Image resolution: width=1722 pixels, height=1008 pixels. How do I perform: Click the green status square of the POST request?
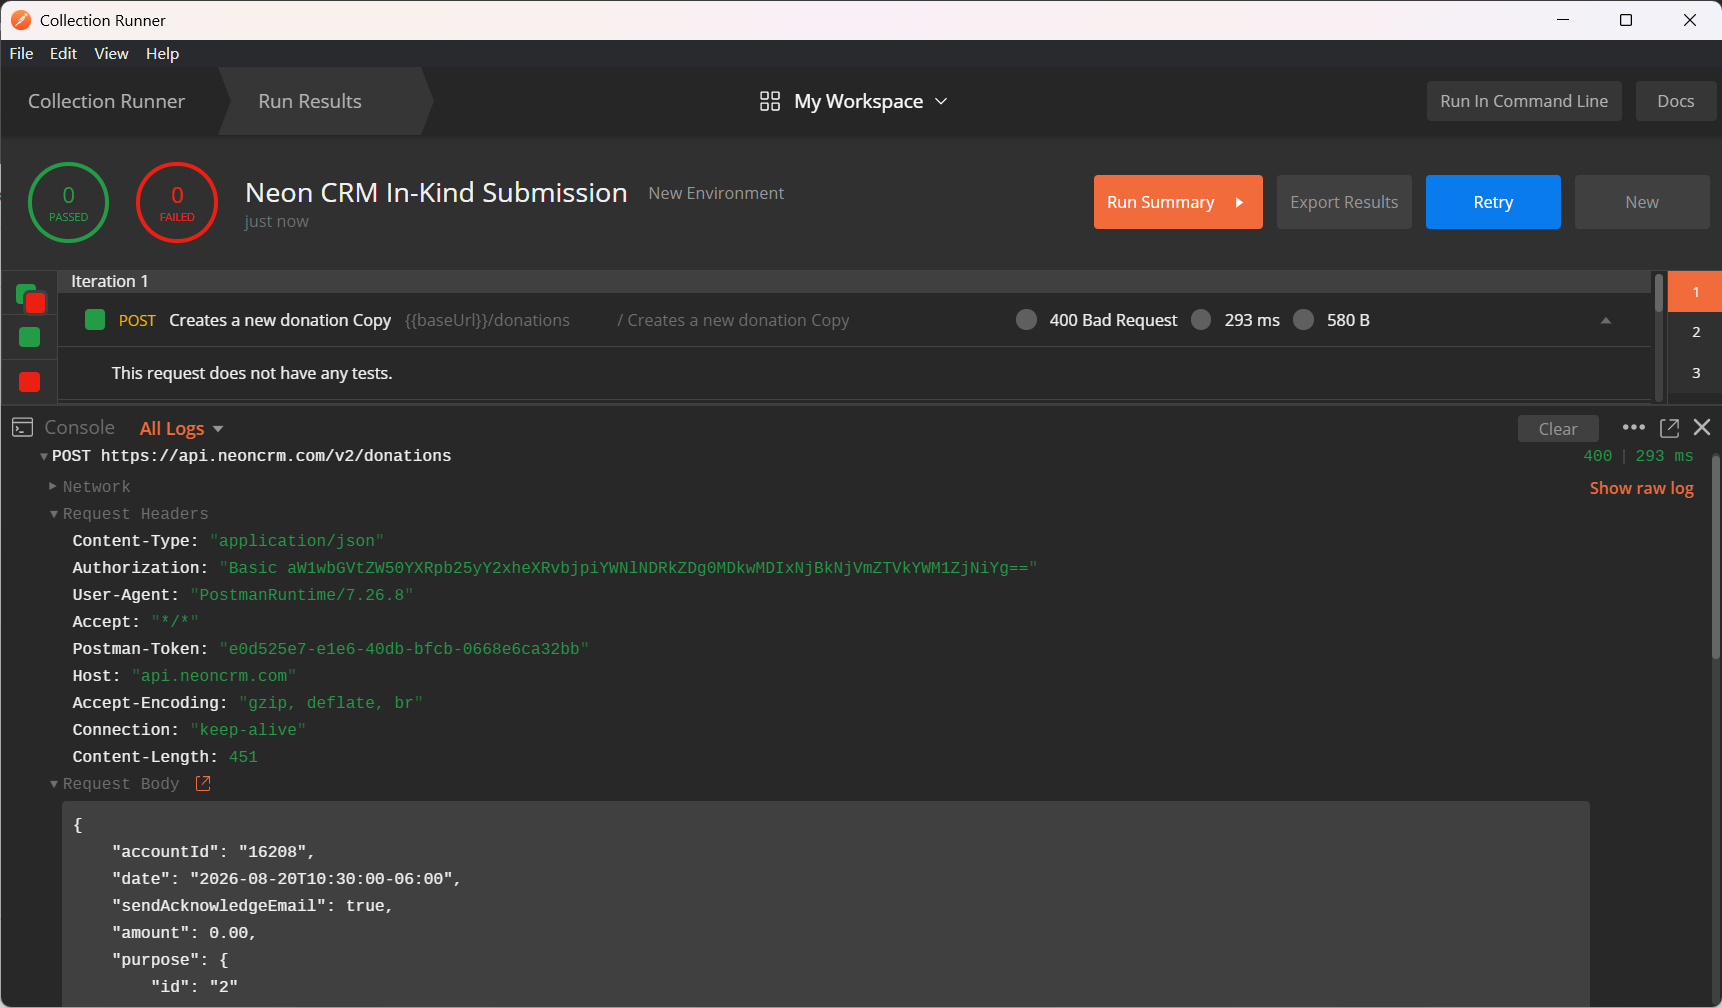(x=95, y=319)
